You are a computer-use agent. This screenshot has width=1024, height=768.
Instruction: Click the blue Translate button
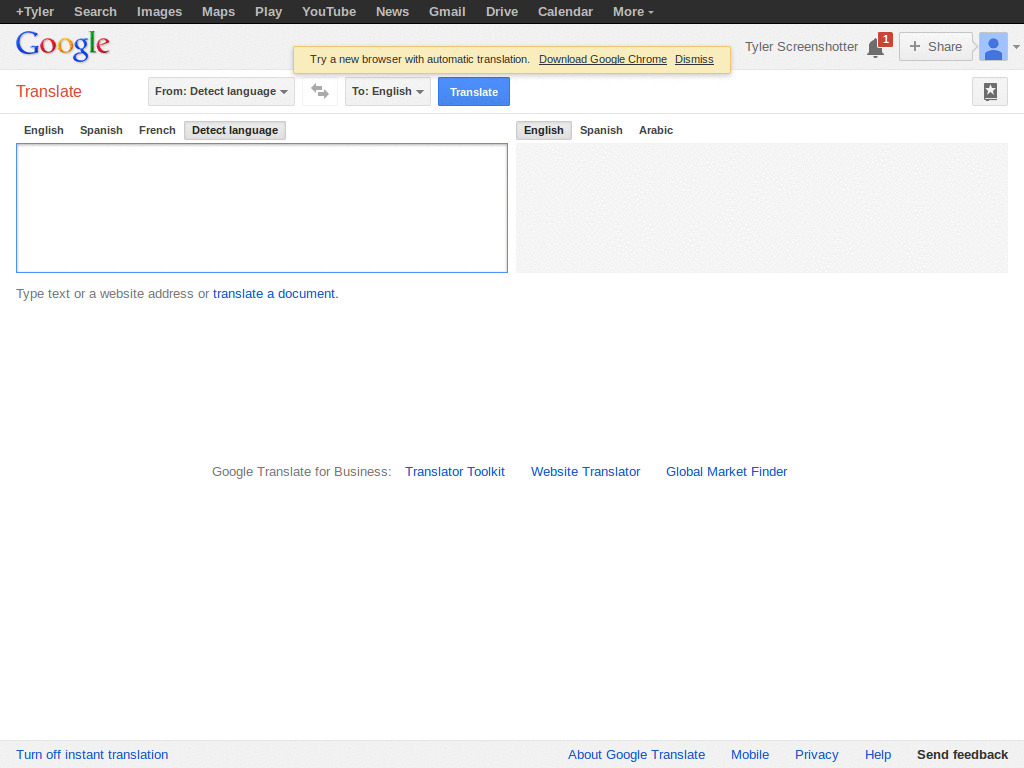click(474, 91)
